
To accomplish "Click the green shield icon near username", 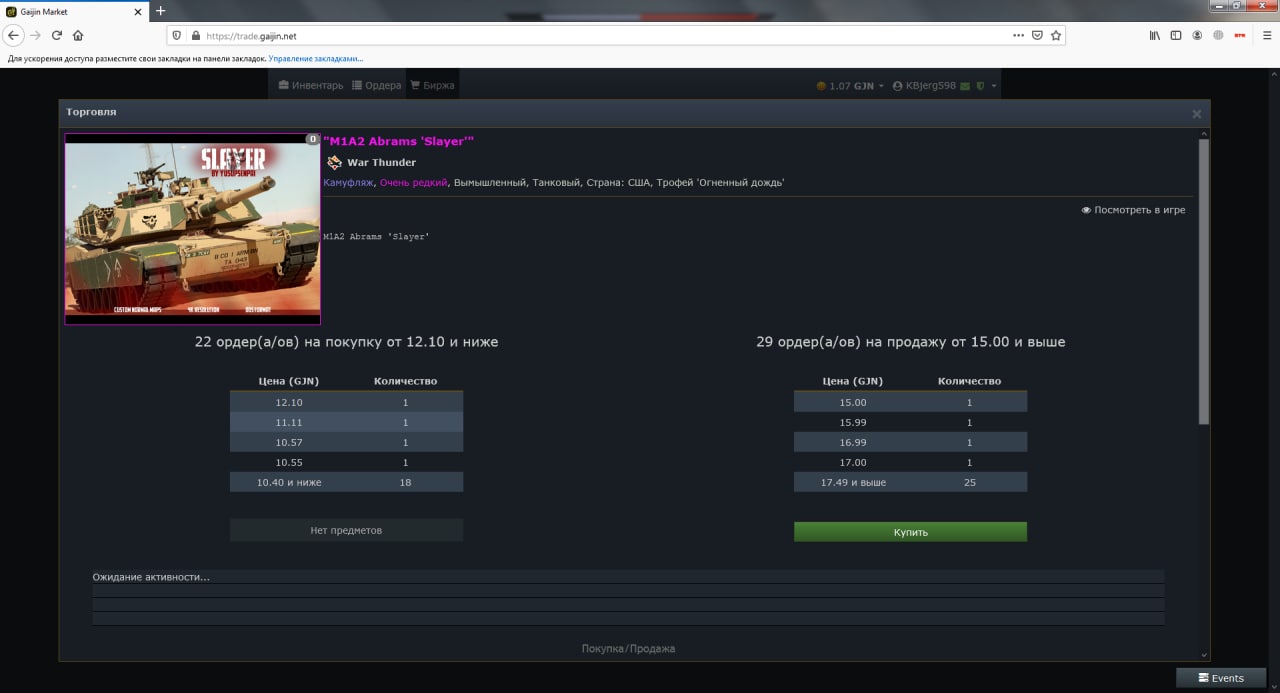I will 981,86.
